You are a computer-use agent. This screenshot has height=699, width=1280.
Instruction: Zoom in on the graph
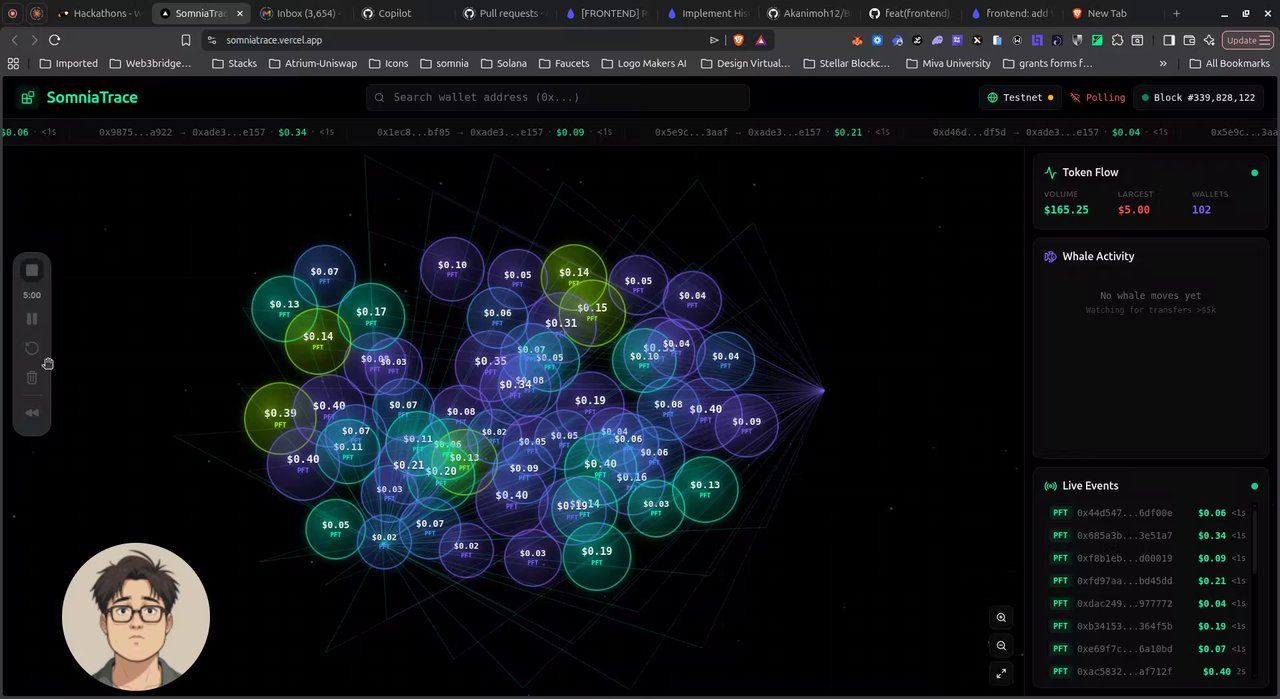pos(1001,618)
